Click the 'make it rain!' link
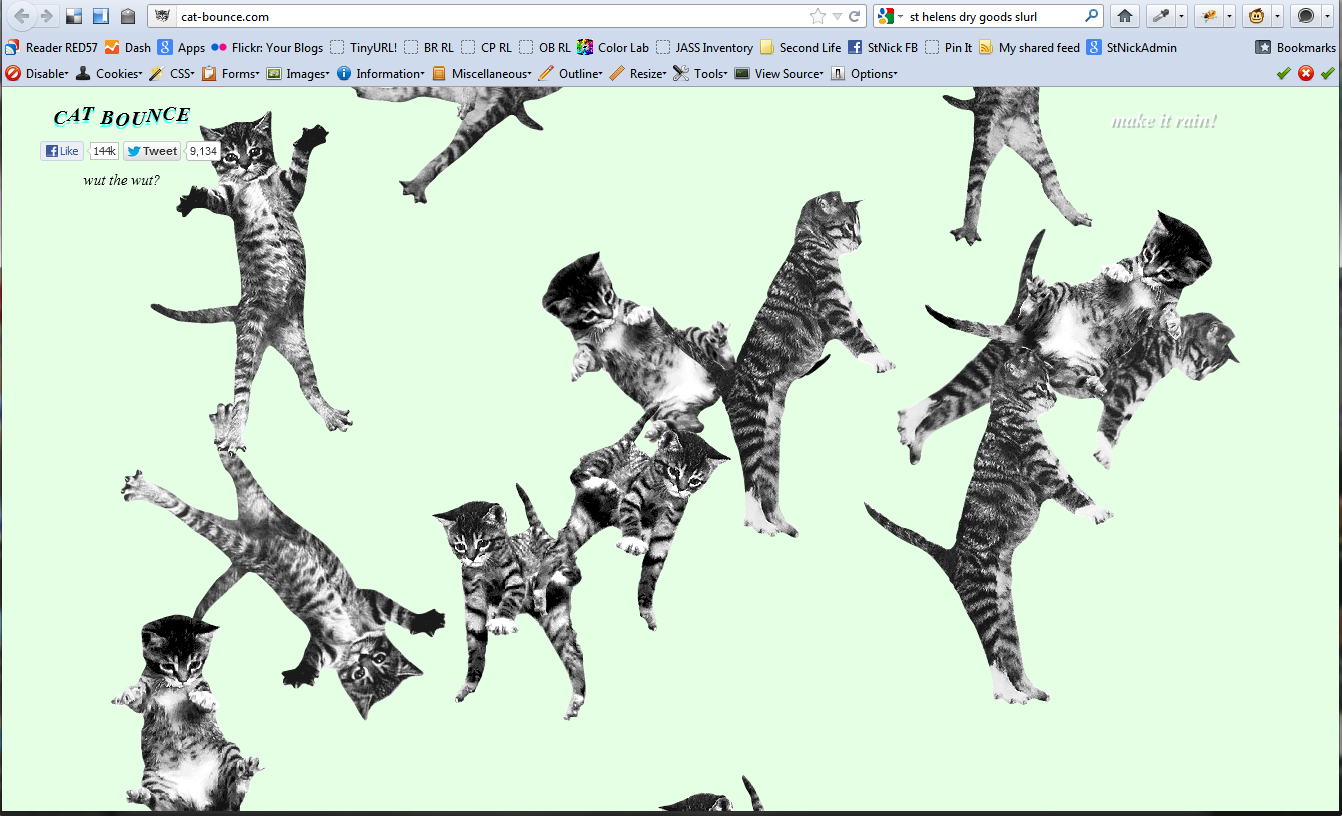The image size is (1342, 816). [x=1164, y=122]
